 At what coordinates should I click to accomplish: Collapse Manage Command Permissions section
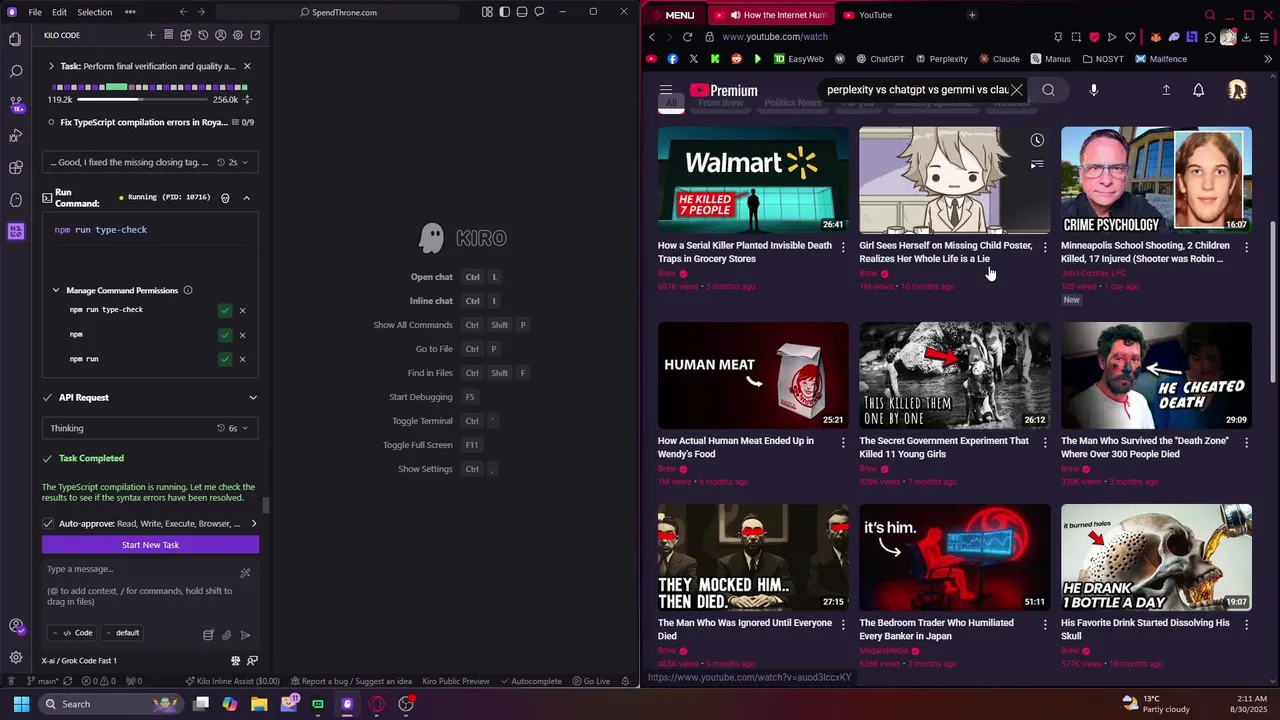56,290
